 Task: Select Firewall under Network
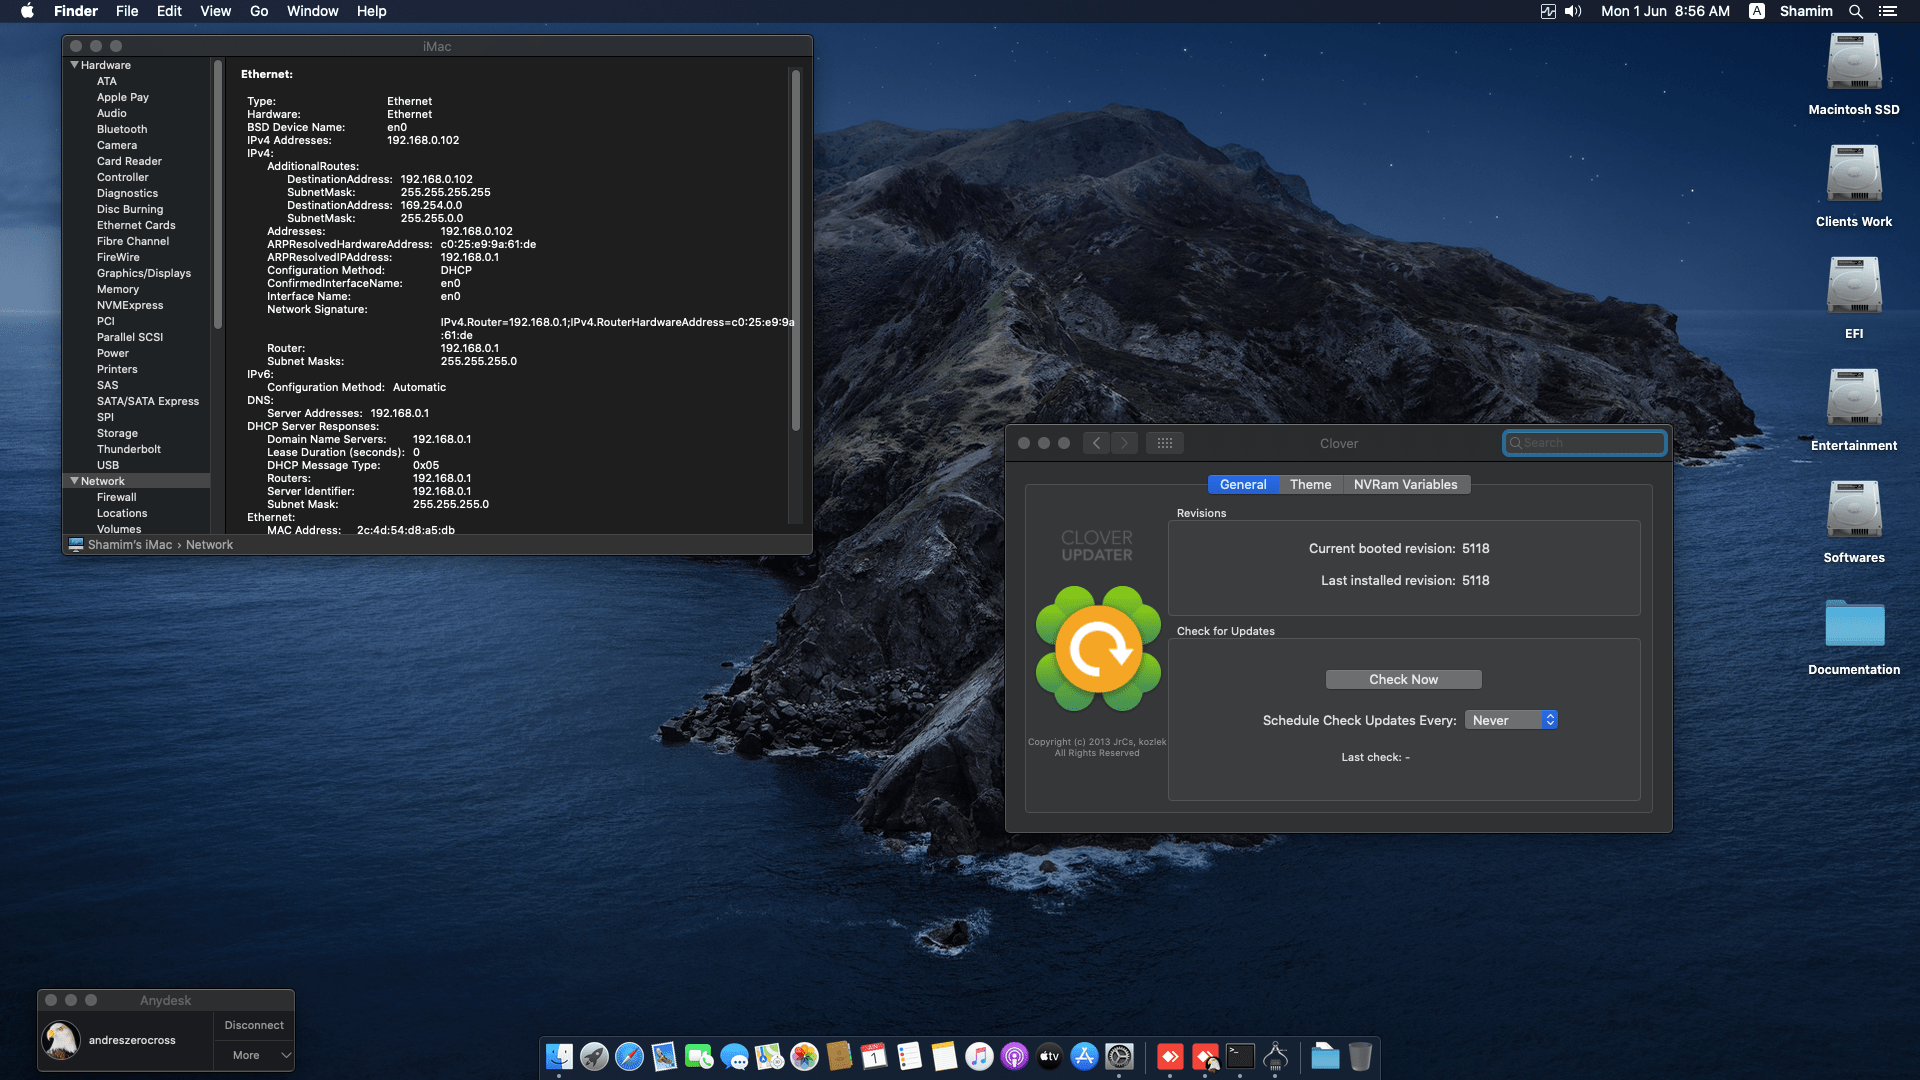pos(117,497)
